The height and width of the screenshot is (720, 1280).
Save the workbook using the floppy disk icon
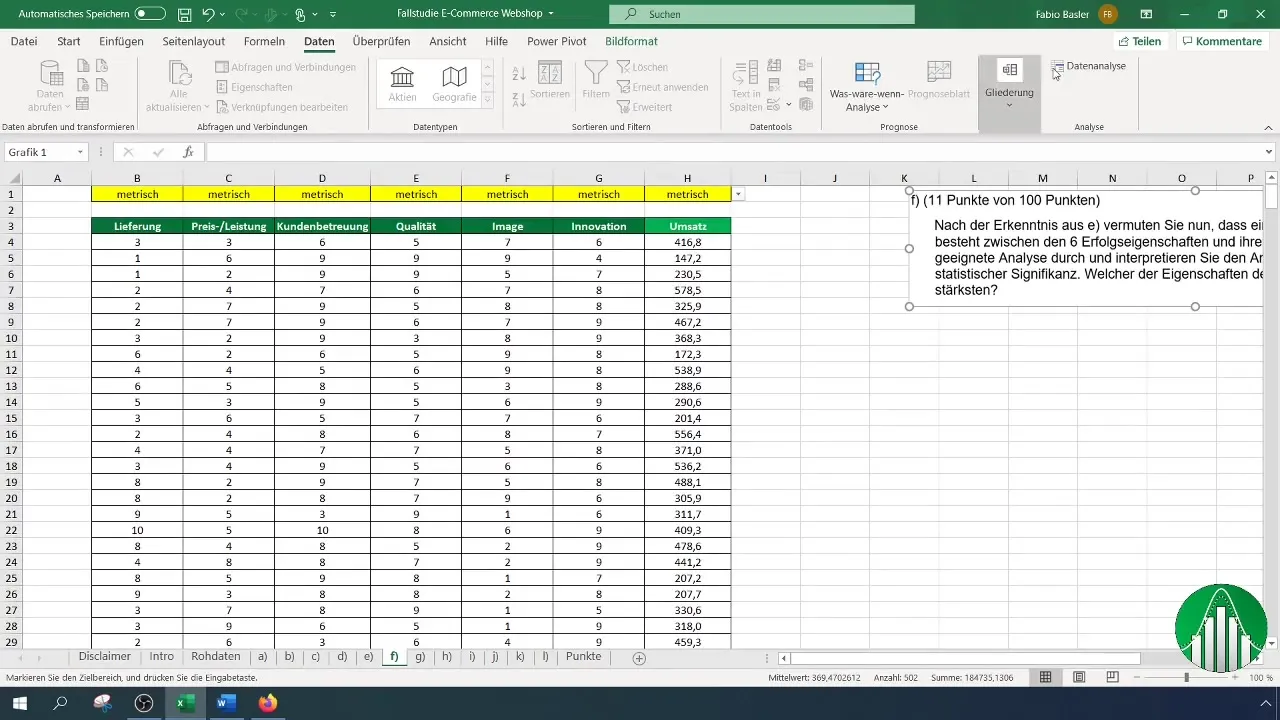pyautogui.click(x=185, y=15)
